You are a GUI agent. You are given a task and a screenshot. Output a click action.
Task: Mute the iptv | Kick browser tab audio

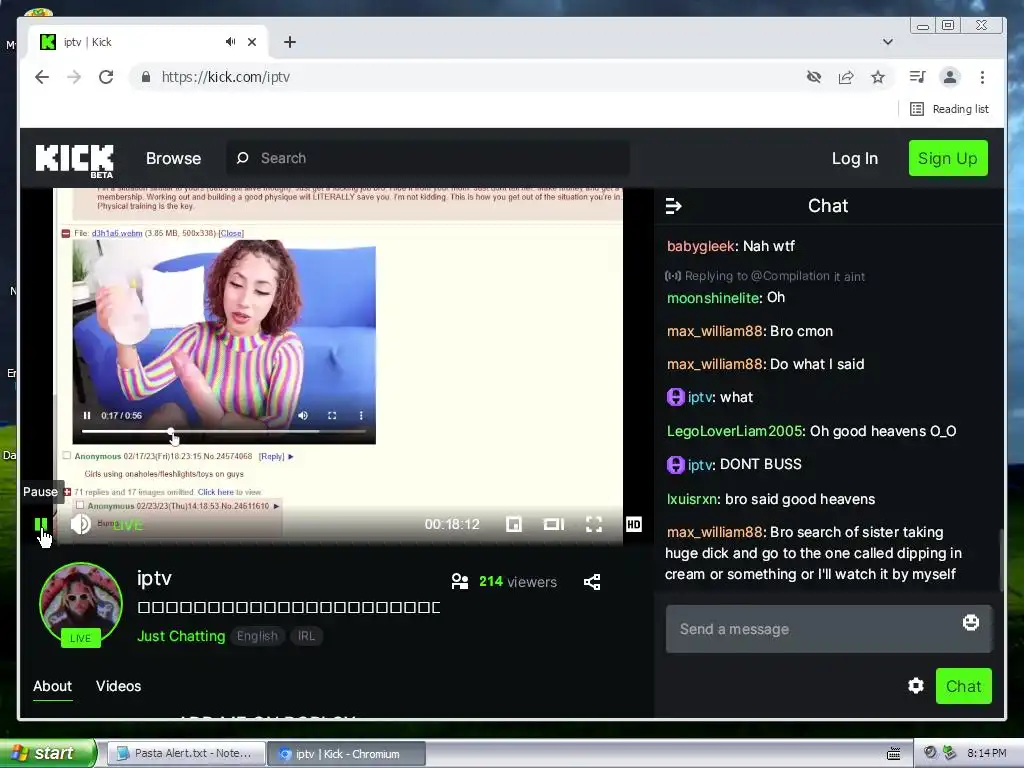click(230, 42)
